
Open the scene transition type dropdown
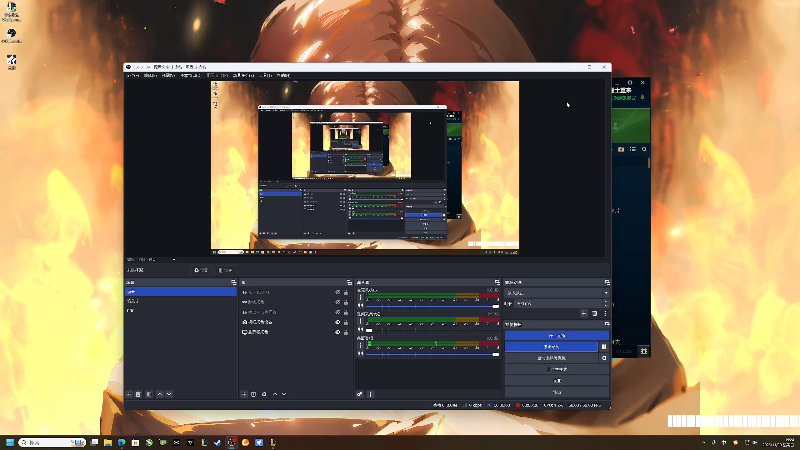[557, 293]
